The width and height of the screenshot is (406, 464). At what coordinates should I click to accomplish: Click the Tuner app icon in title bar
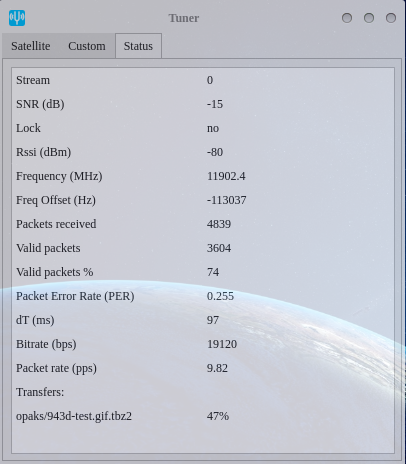coord(17,18)
